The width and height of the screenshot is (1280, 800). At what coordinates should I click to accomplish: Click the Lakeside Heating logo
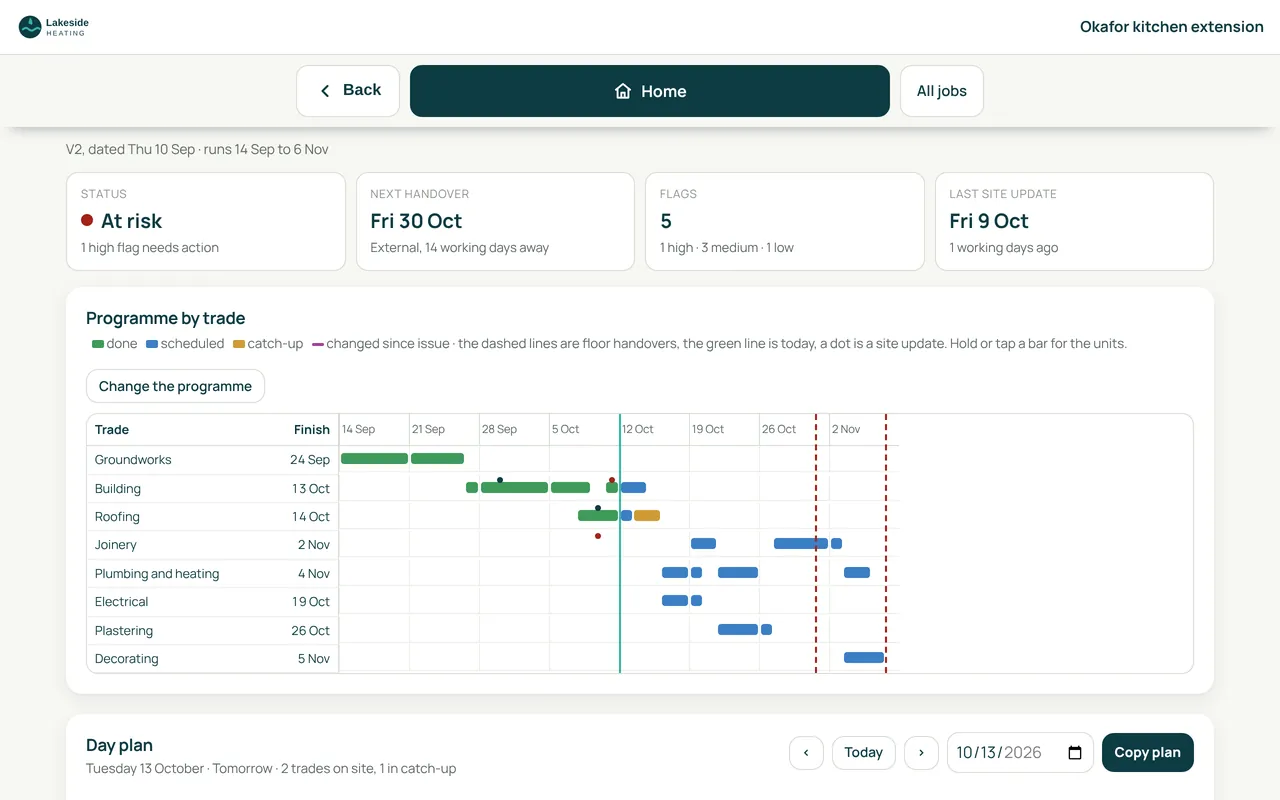click(54, 27)
